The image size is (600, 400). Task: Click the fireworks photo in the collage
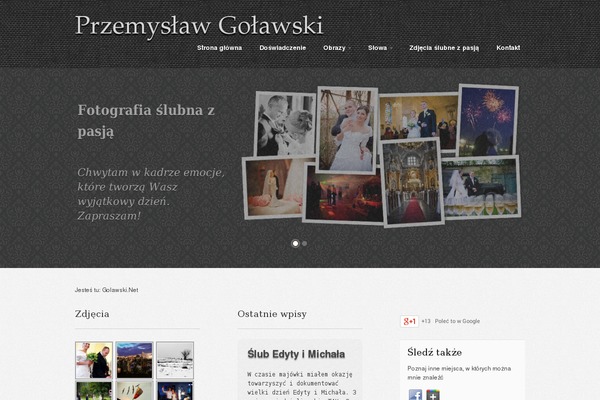click(x=488, y=121)
